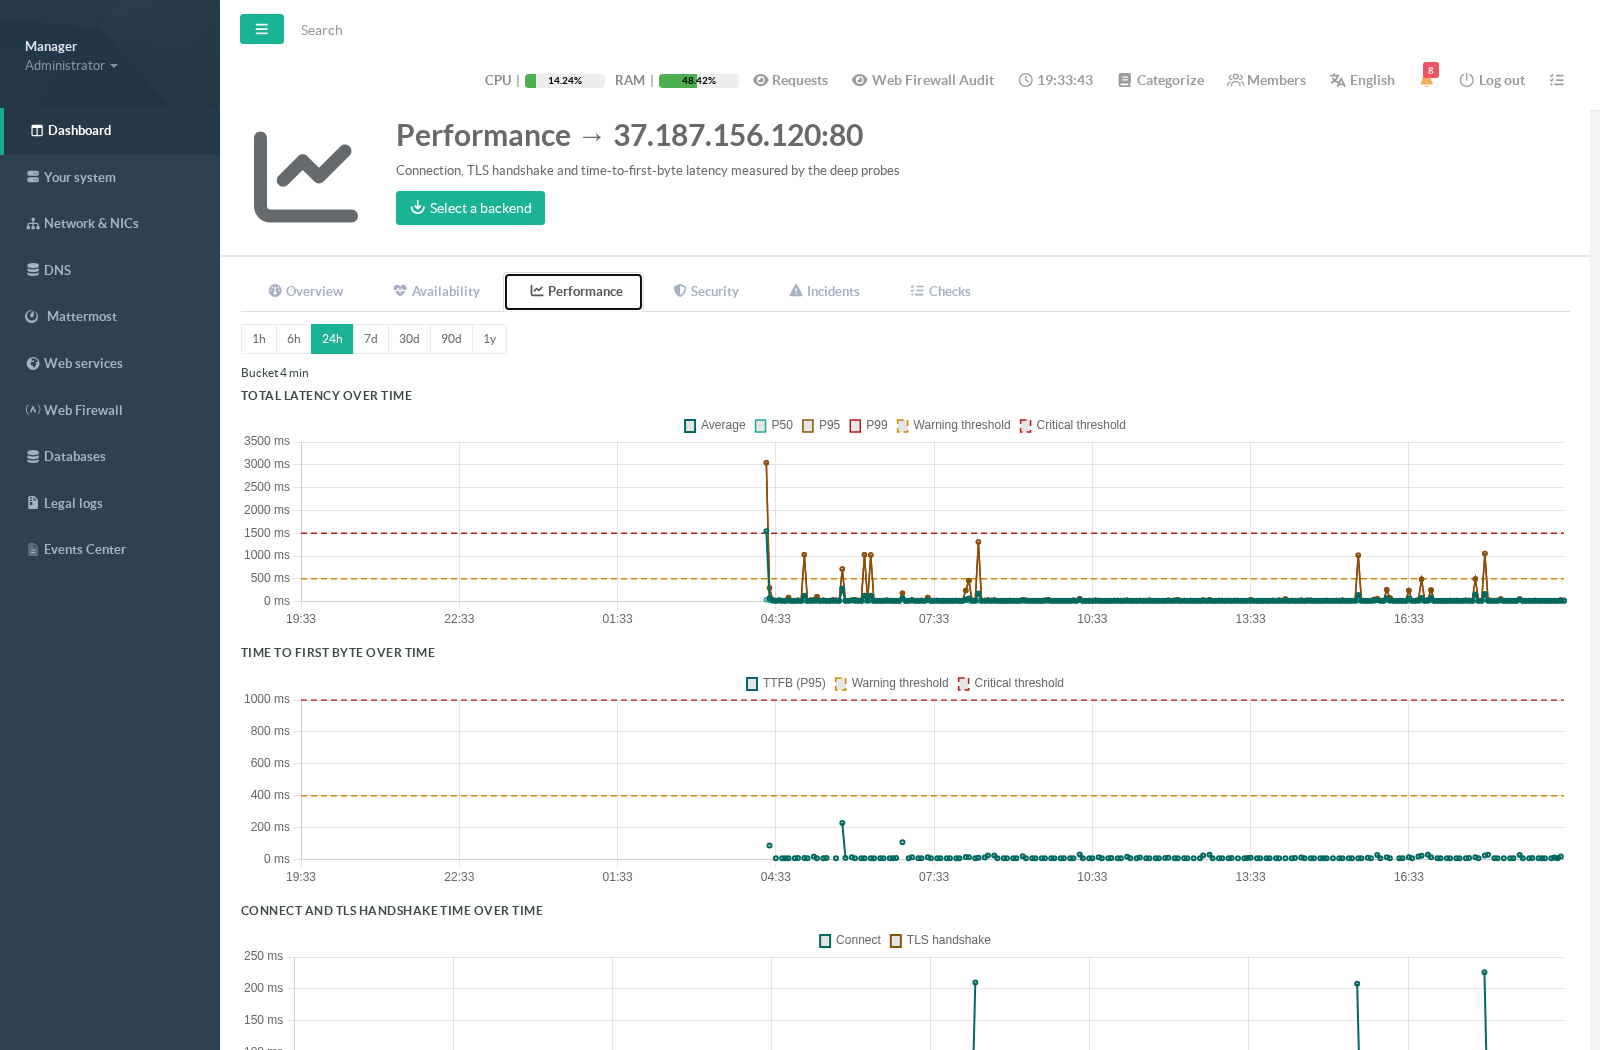Toggle Average series in latency legend
This screenshot has height=1050, width=1600.
coord(715,425)
